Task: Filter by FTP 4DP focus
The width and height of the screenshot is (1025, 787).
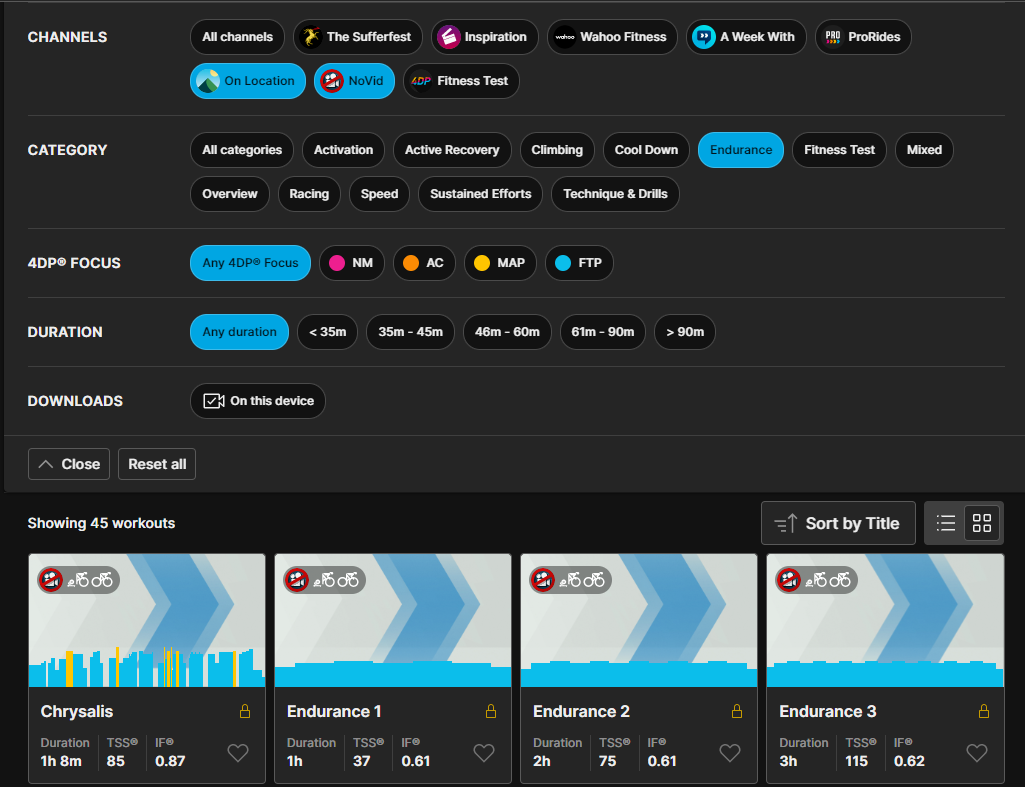Action: tap(579, 263)
